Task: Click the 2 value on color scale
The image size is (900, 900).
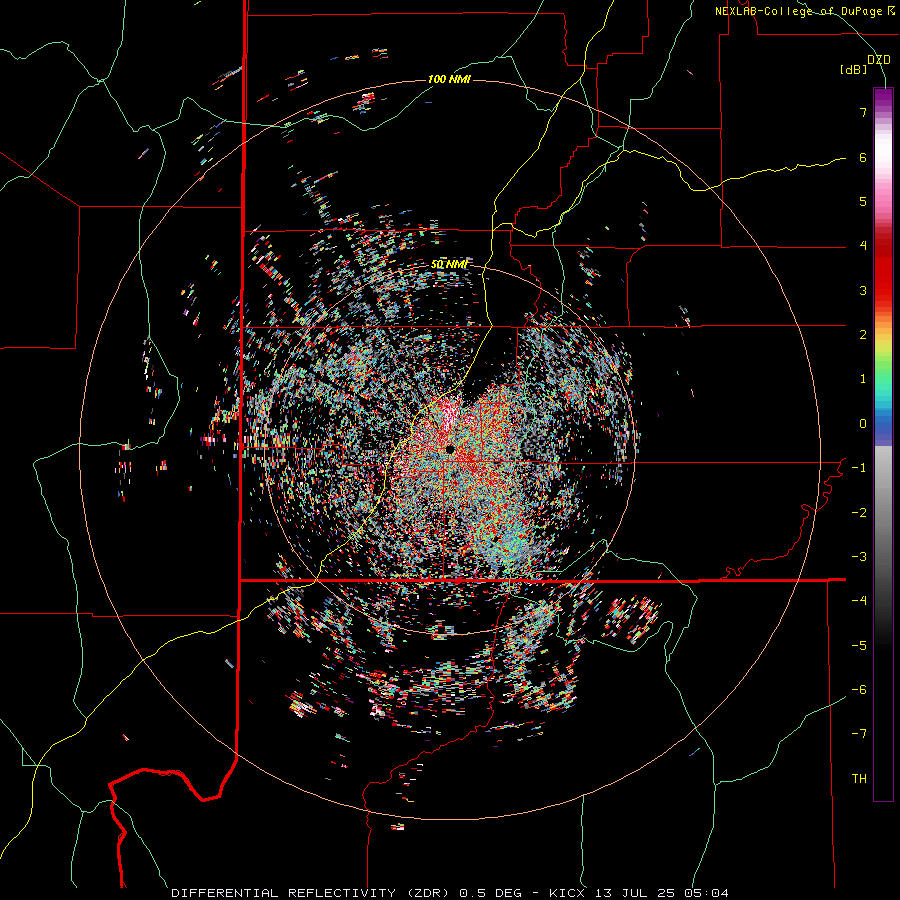Action: [x=863, y=335]
